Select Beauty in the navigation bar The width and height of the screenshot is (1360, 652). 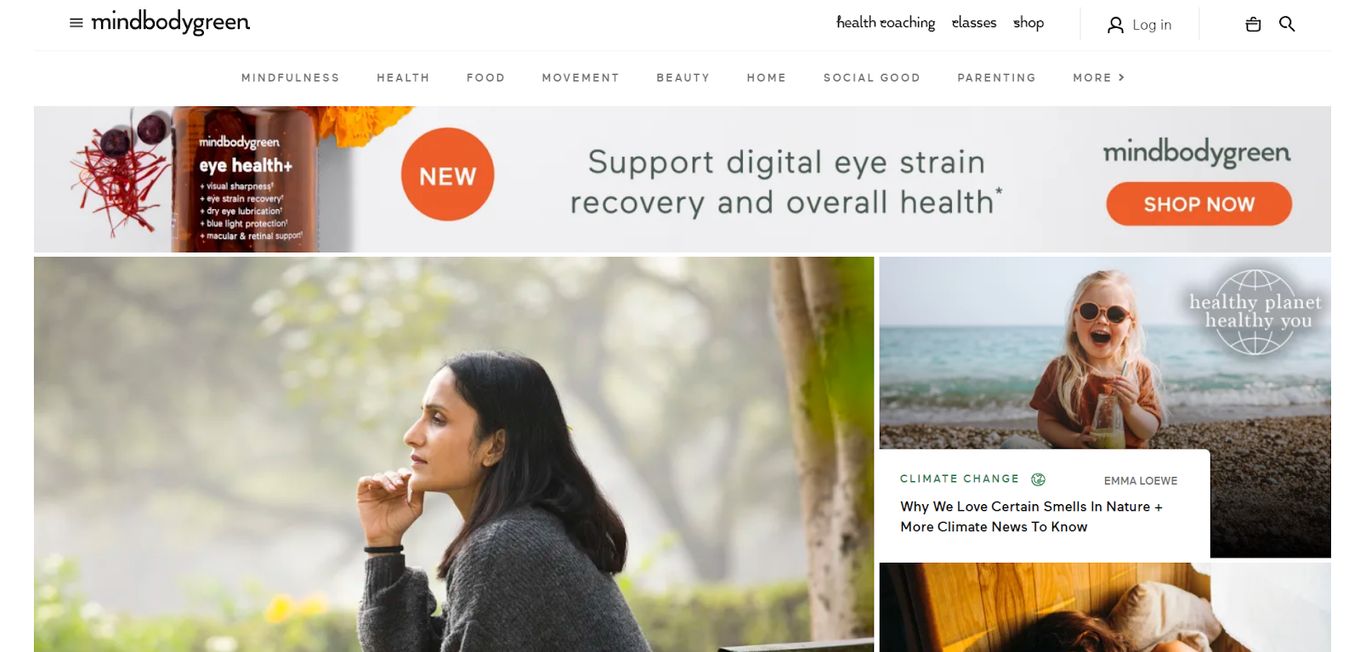click(x=683, y=77)
